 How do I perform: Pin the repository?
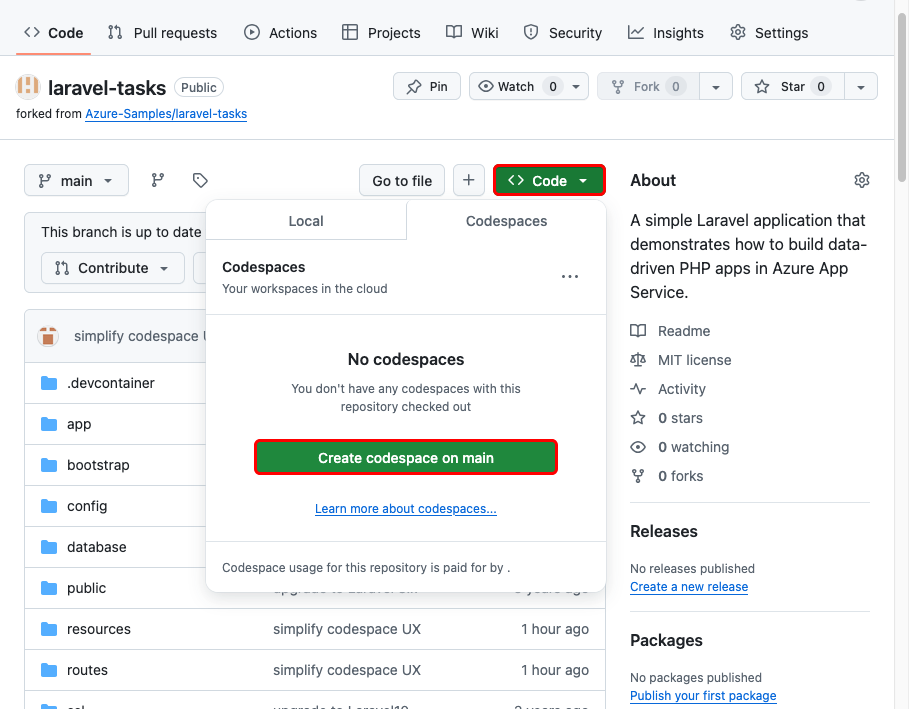click(426, 86)
